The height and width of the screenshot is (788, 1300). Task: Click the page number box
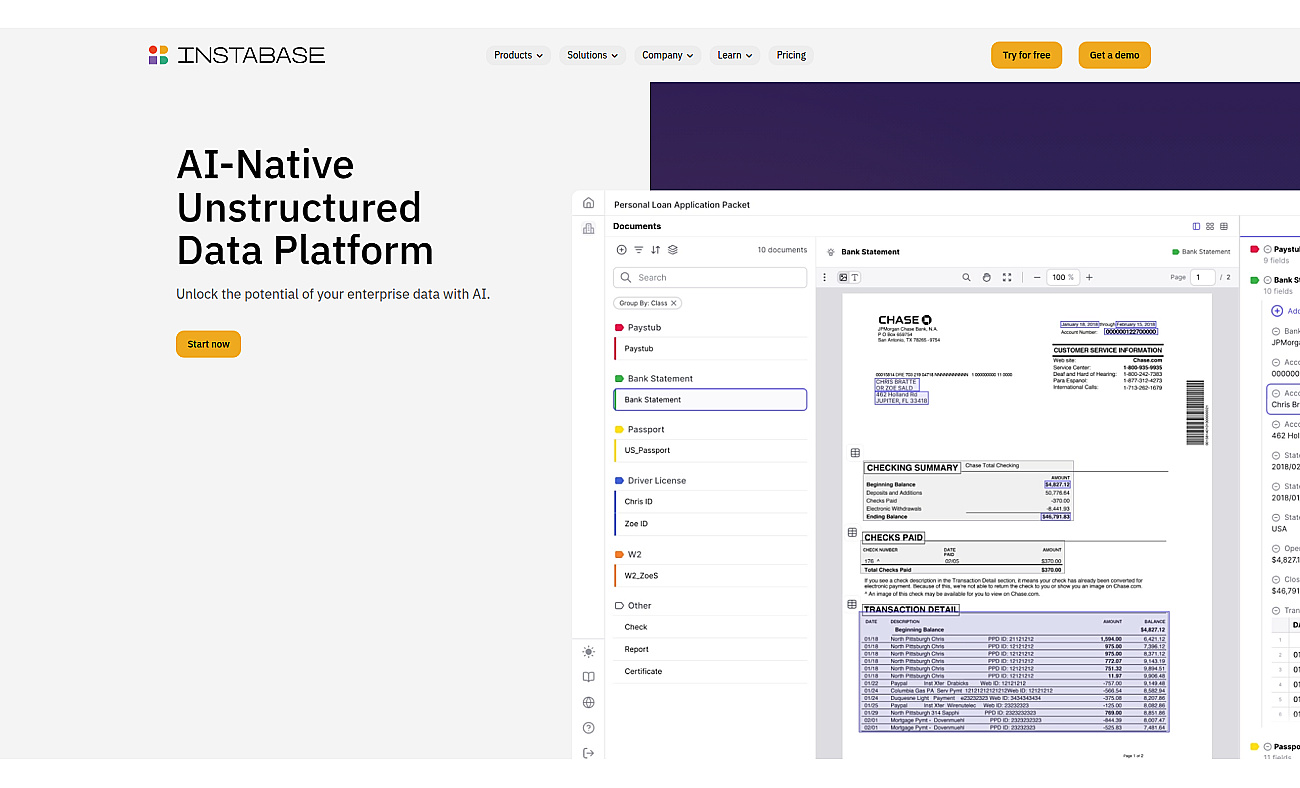click(1203, 277)
